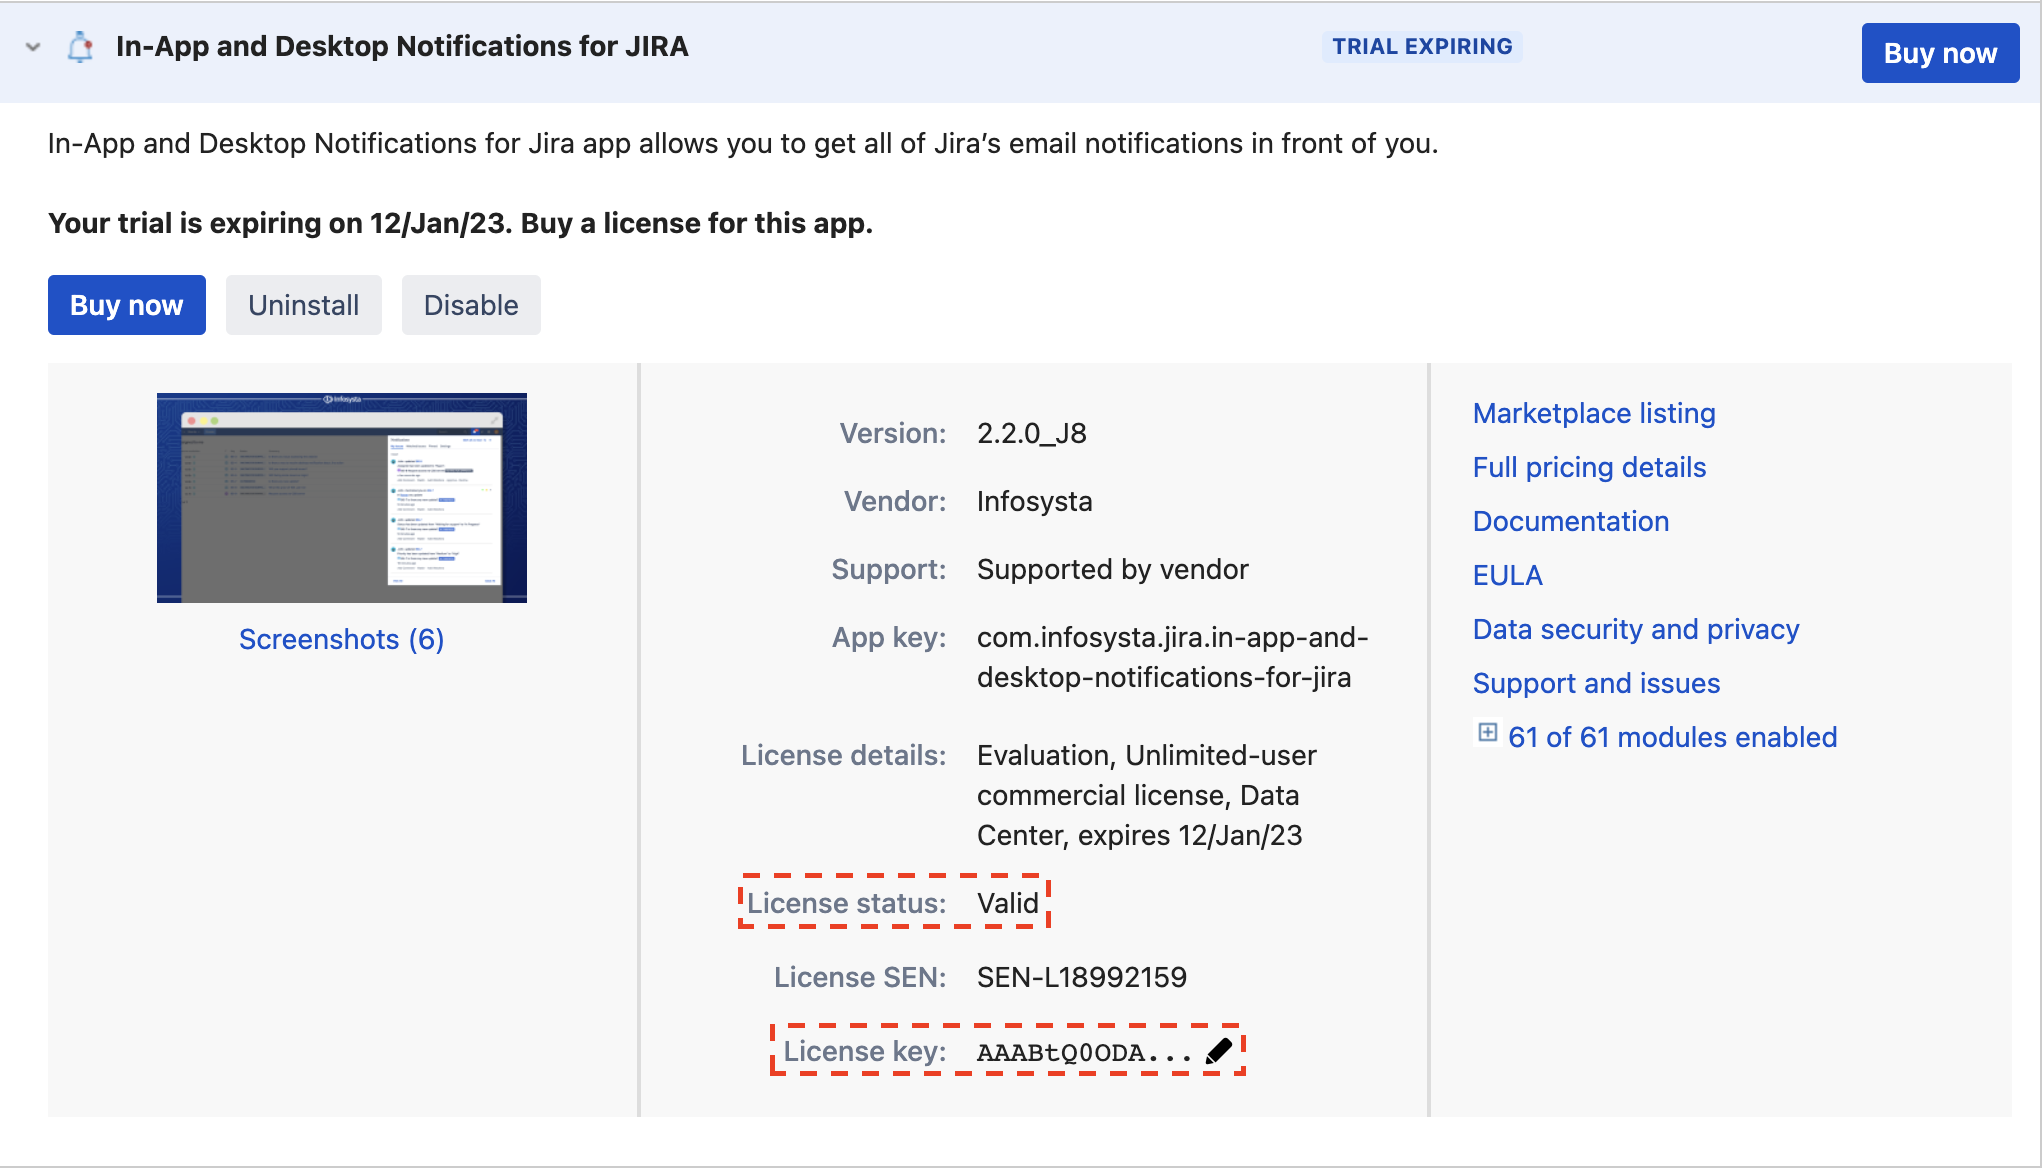Disable the notifications app
Viewport: 2042px width, 1168px height.
click(x=471, y=305)
